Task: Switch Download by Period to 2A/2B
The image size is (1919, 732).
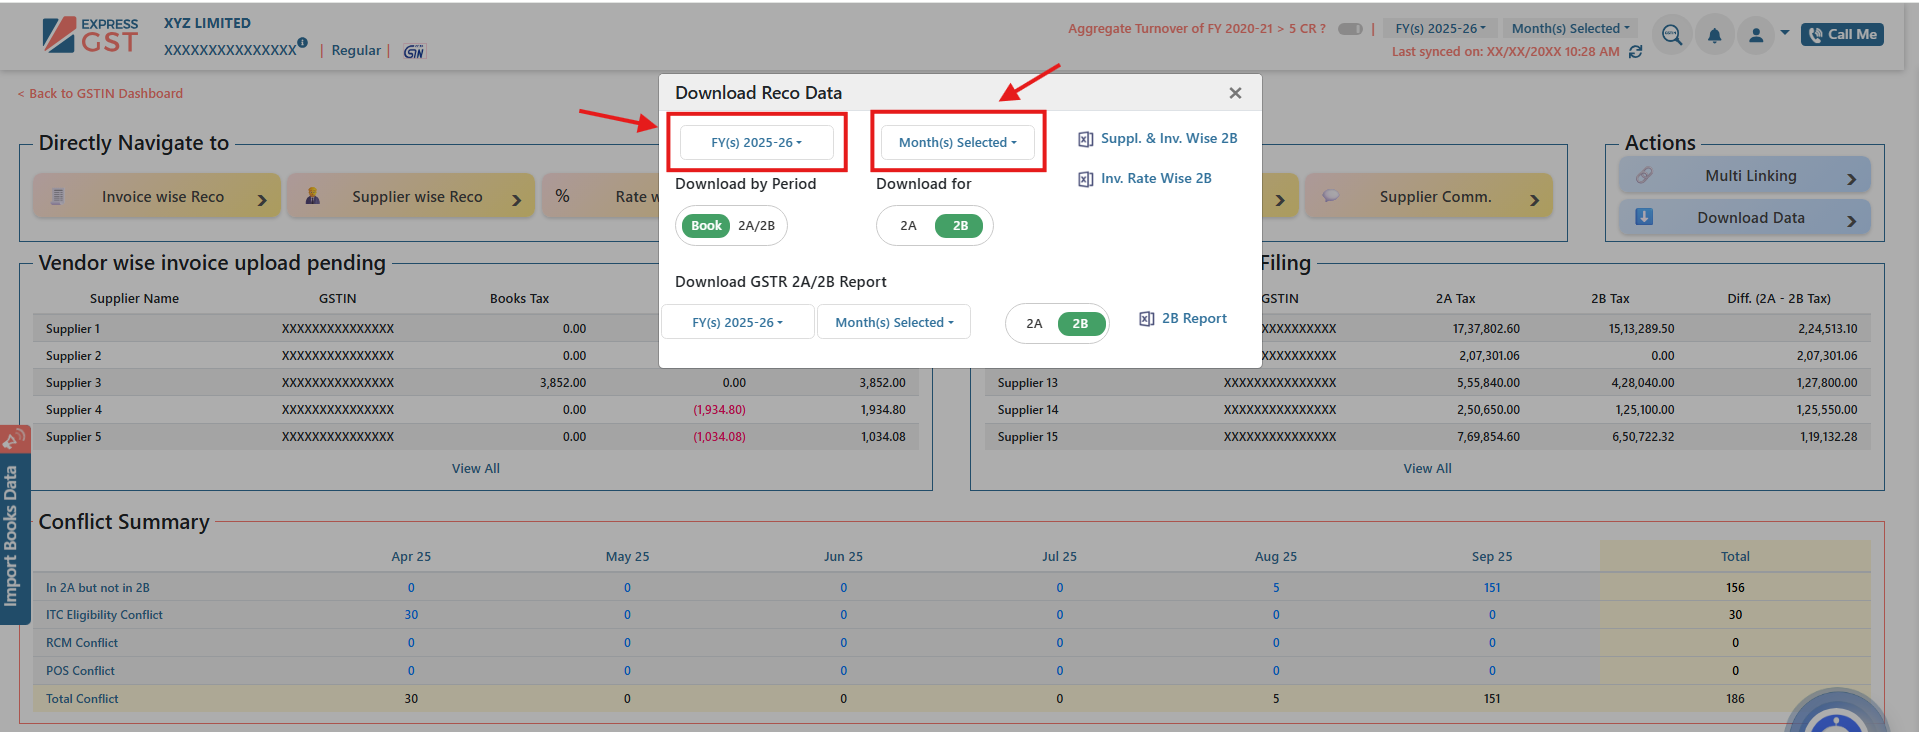Action: click(756, 226)
